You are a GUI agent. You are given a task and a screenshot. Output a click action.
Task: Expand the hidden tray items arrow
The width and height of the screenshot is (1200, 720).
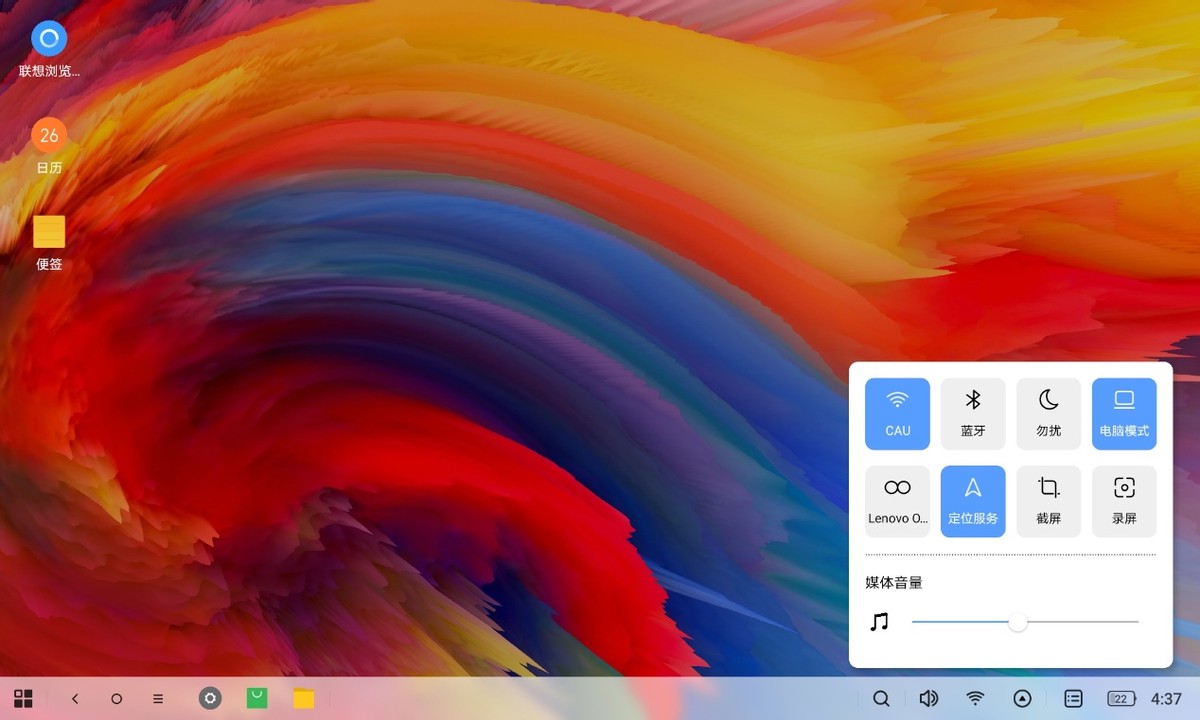[x=1024, y=698]
